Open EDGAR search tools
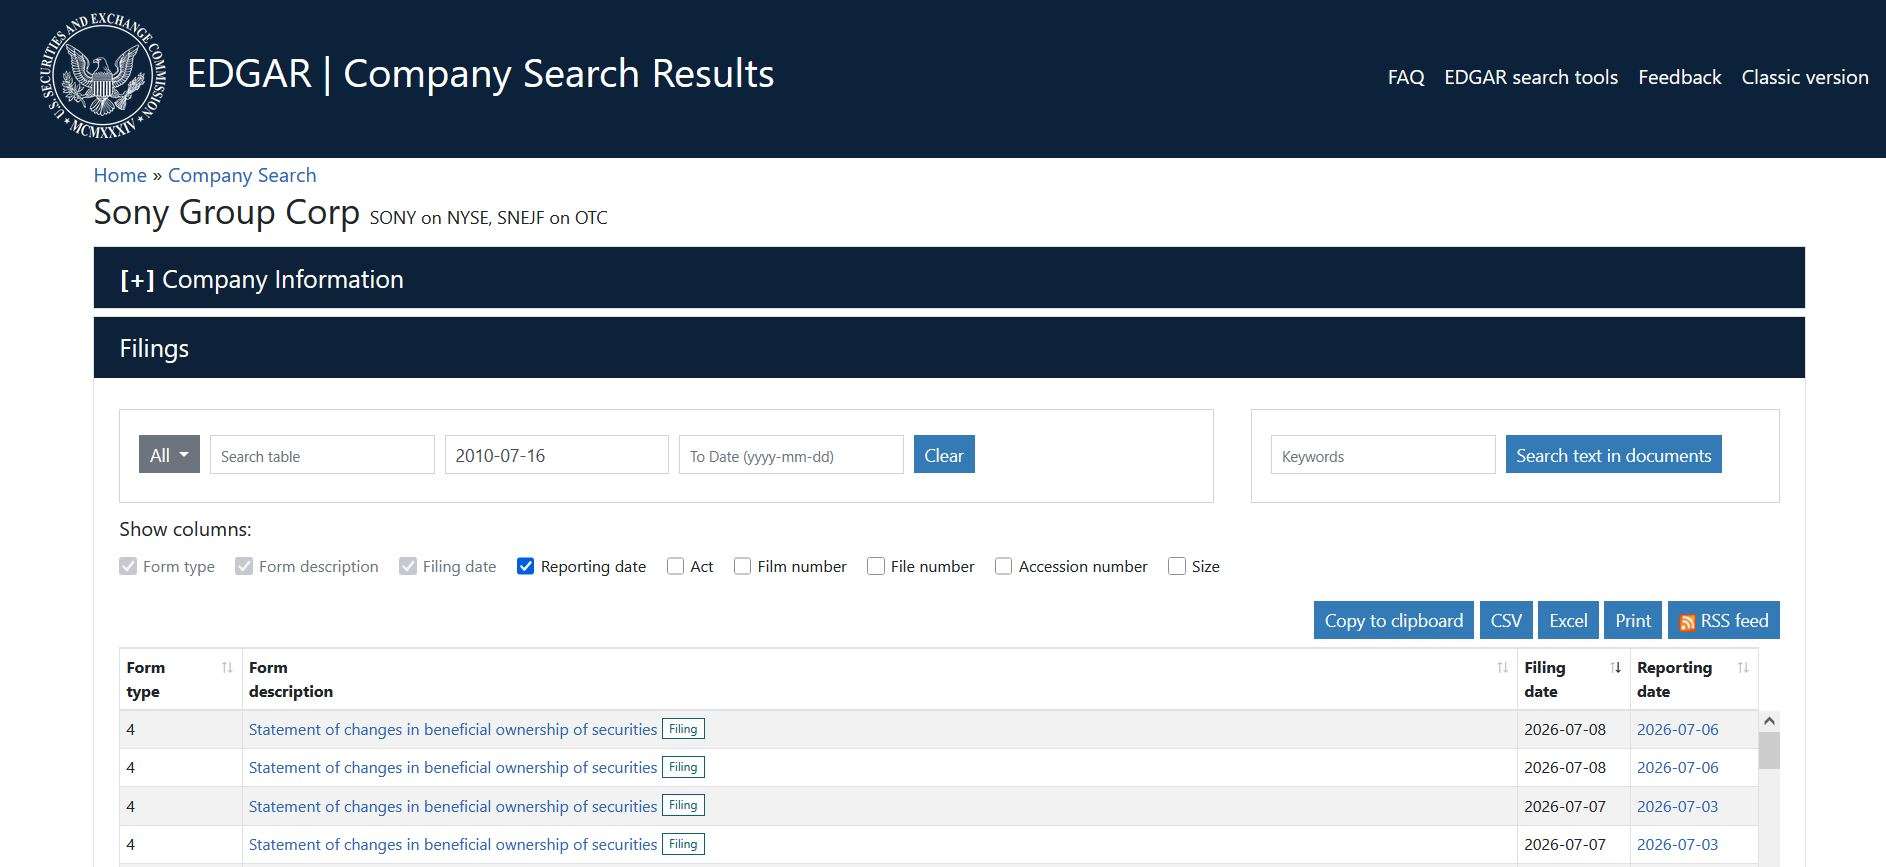Screen dimensions: 1886x867 [1531, 77]
